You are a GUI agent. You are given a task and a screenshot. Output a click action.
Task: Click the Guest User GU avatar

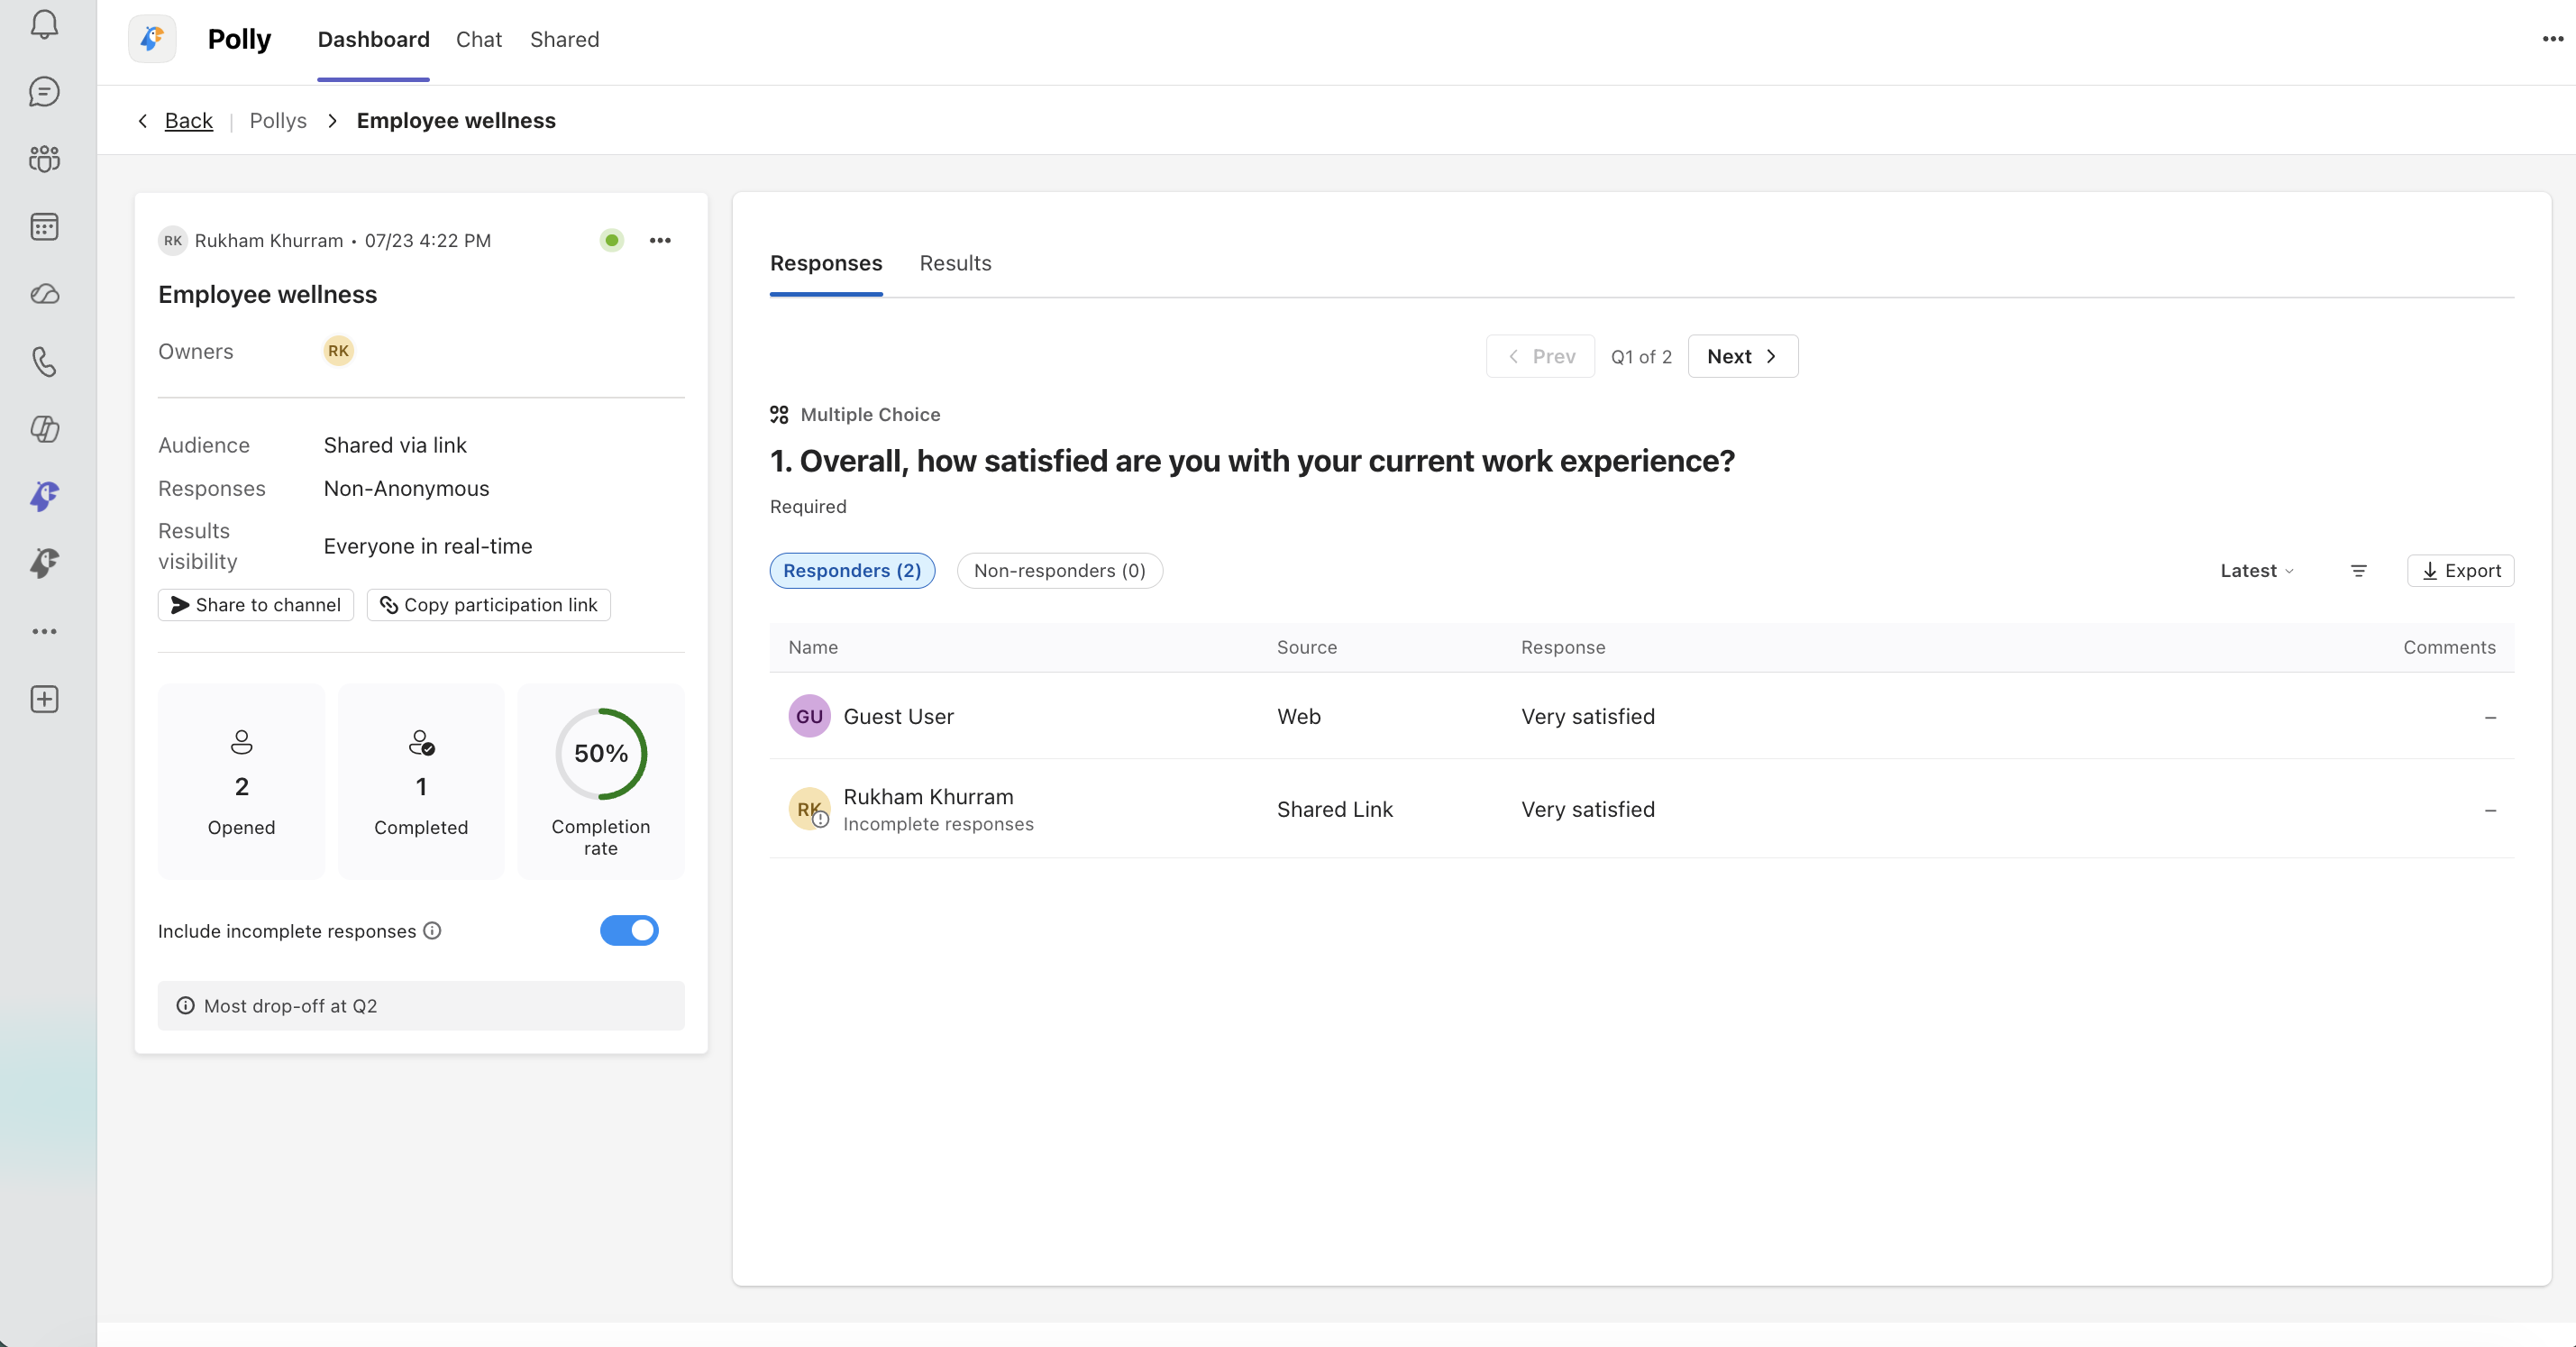pos(809,716)
